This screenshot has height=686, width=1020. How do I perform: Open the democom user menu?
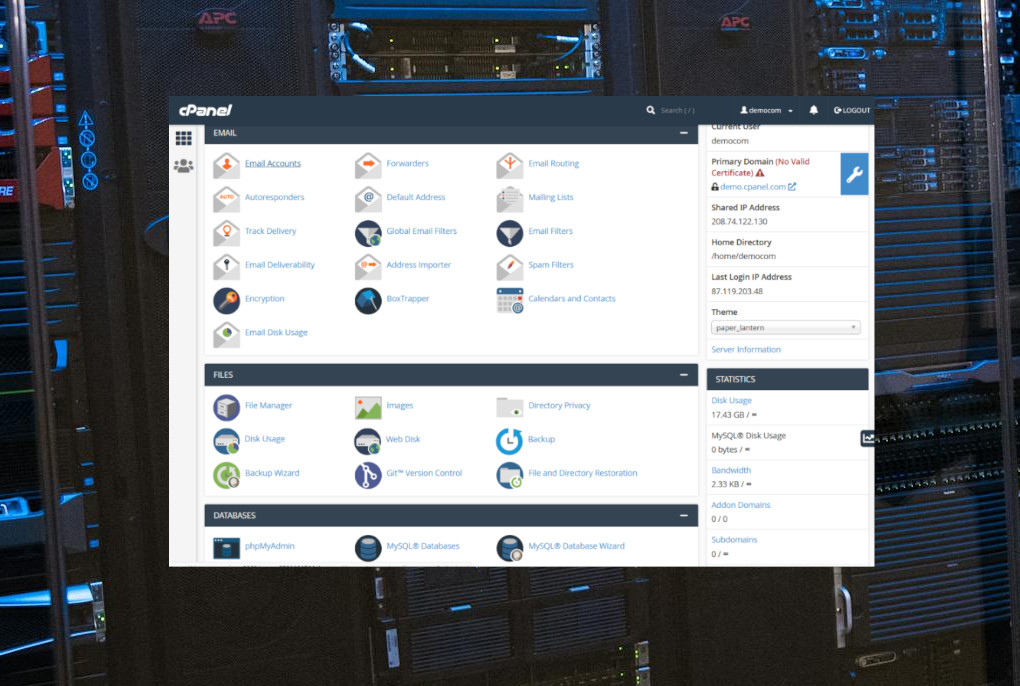point(766,111)
